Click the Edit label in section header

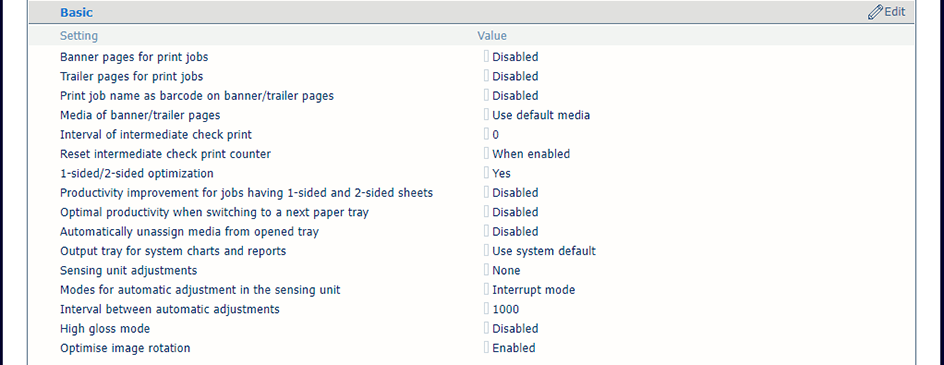tap(895, 12)
